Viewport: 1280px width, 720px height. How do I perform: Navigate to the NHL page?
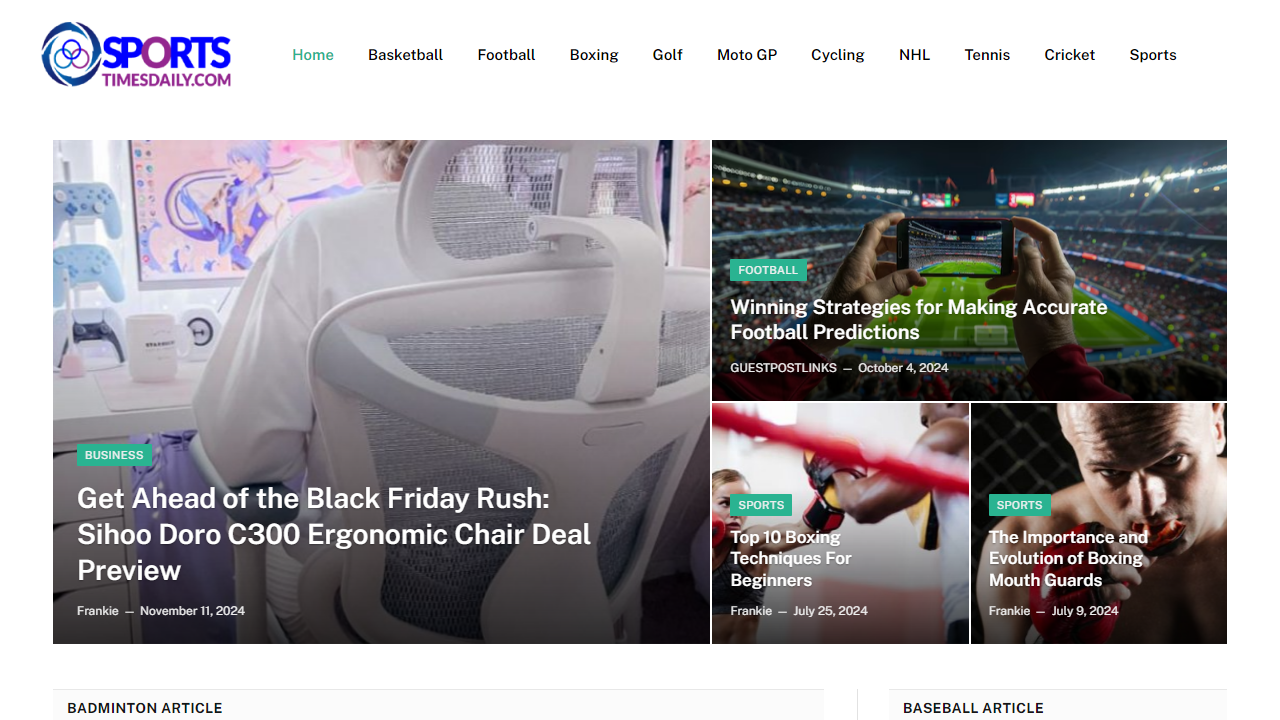(914, 55)
